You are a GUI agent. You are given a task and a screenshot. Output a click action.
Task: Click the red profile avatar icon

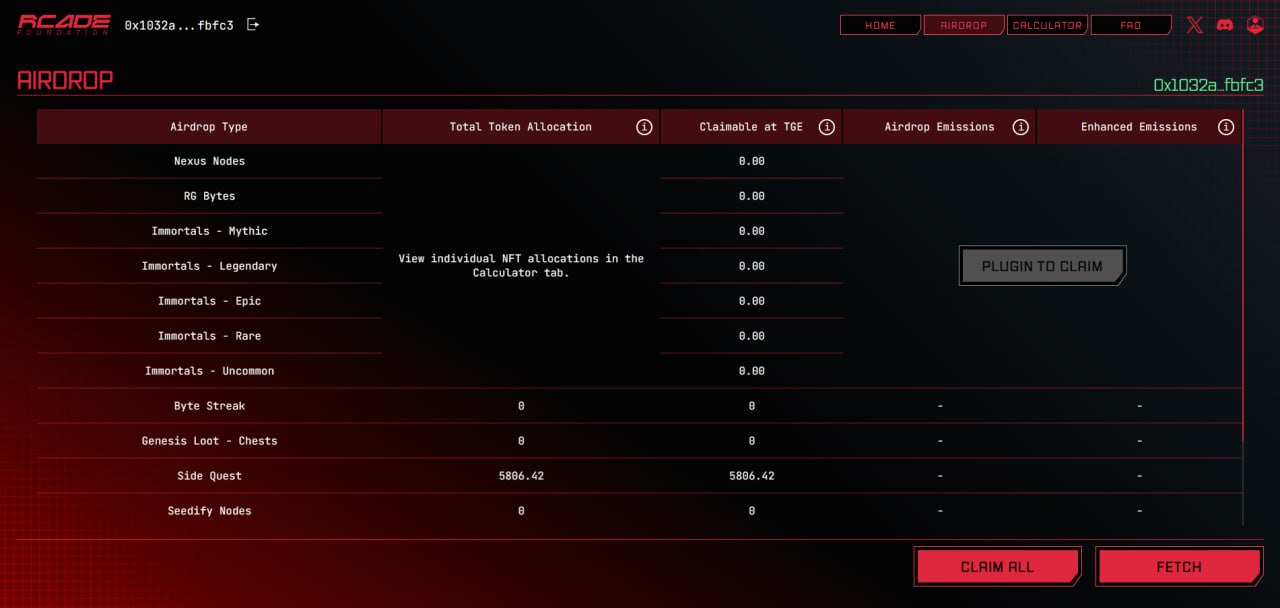click(x=1256, y=25)
